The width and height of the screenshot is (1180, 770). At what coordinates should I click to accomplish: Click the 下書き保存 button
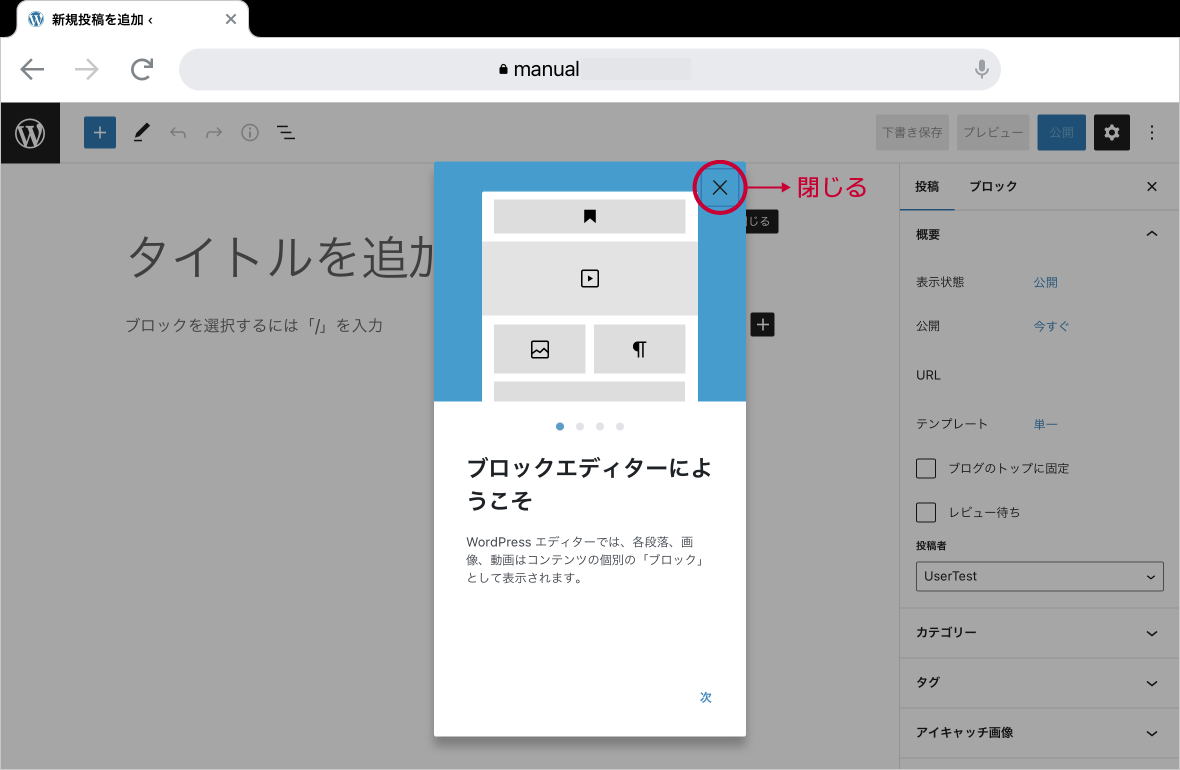pos(912,132)
